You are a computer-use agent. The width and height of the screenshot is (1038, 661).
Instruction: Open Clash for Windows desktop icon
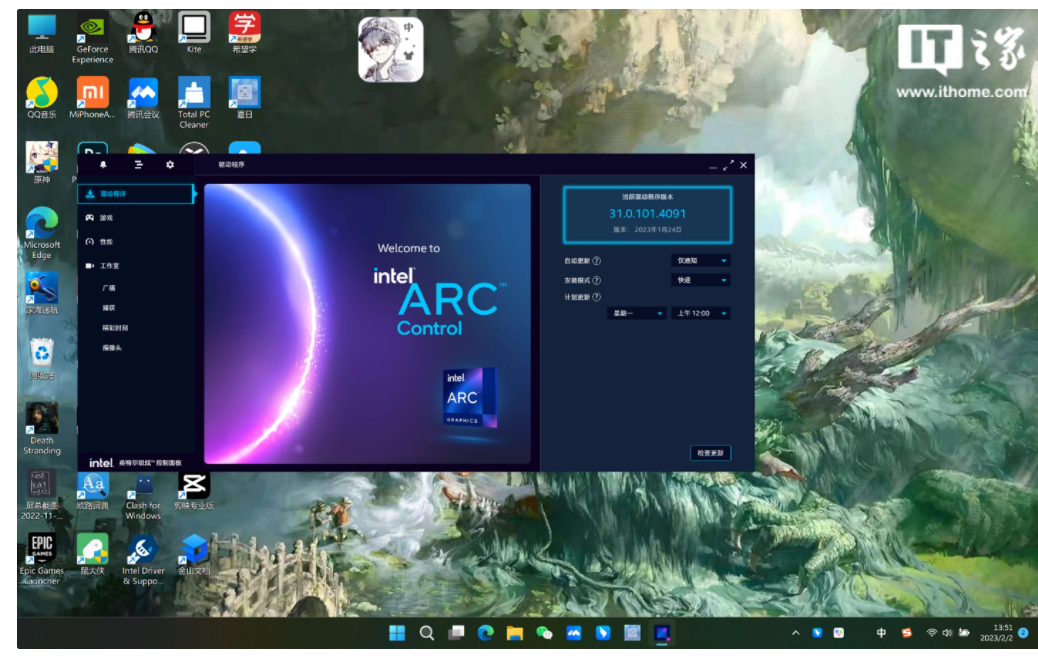point(143,496)
